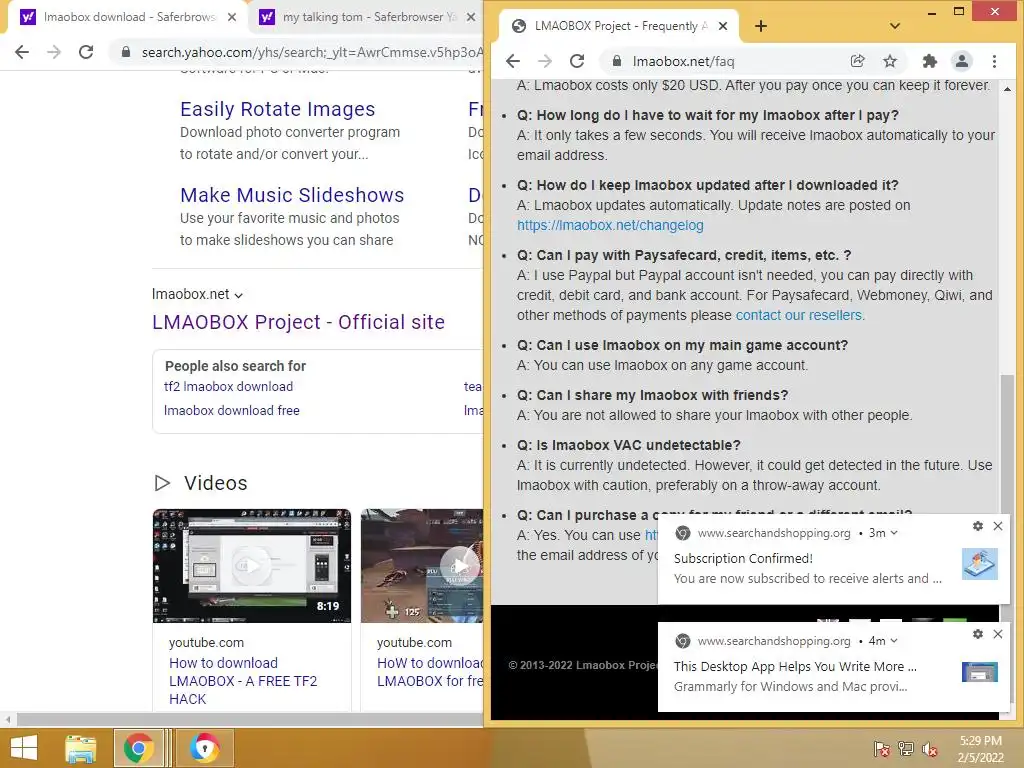Close the Imaobox download tab
This screenshot has height=768, width=1024.
click(232, 17)
